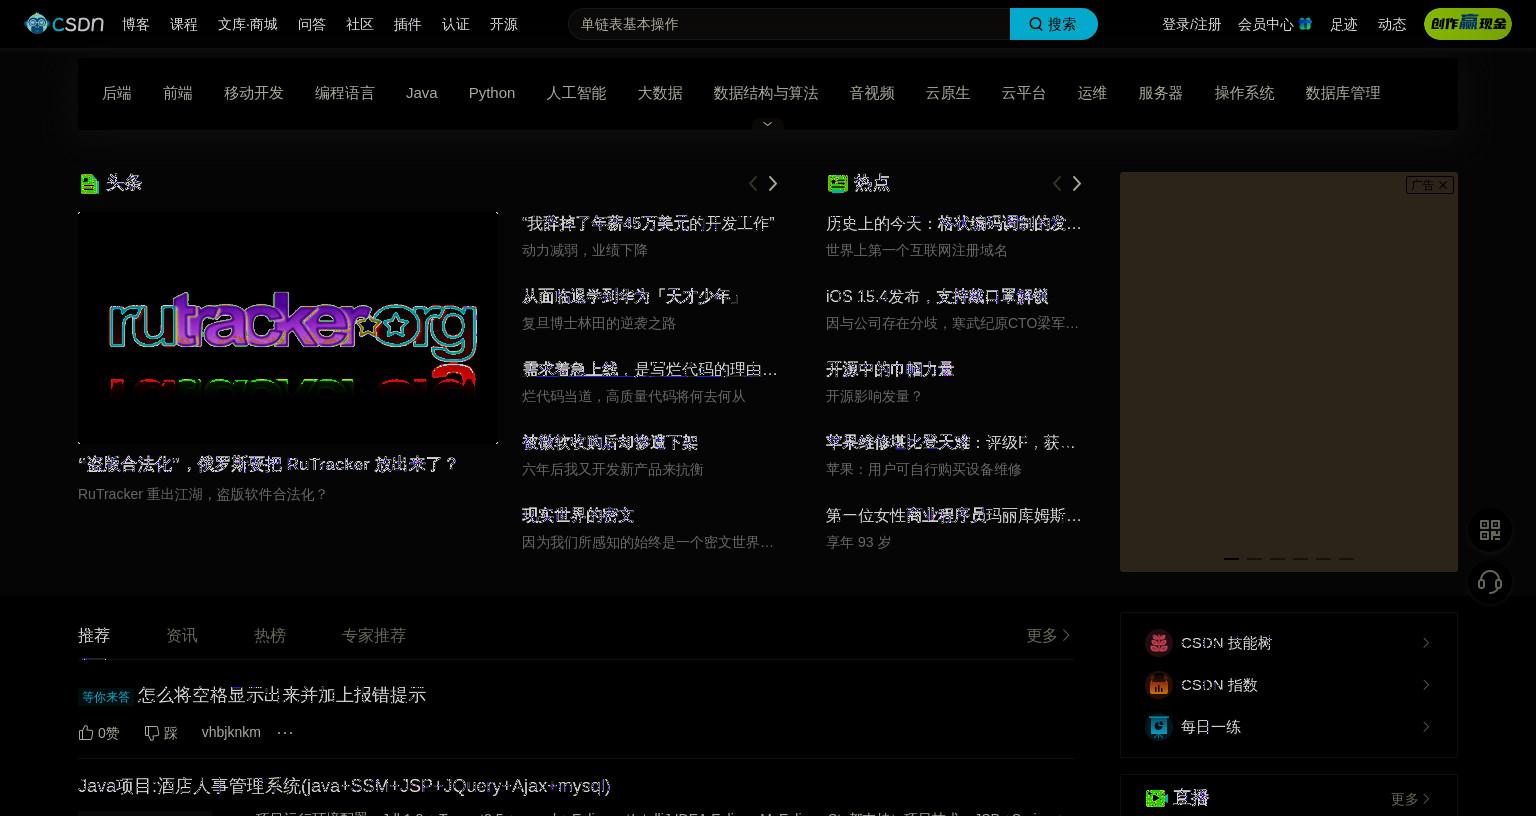
Task: Go to previous 热点 page arrow
Action: [x=1057, y=184]
